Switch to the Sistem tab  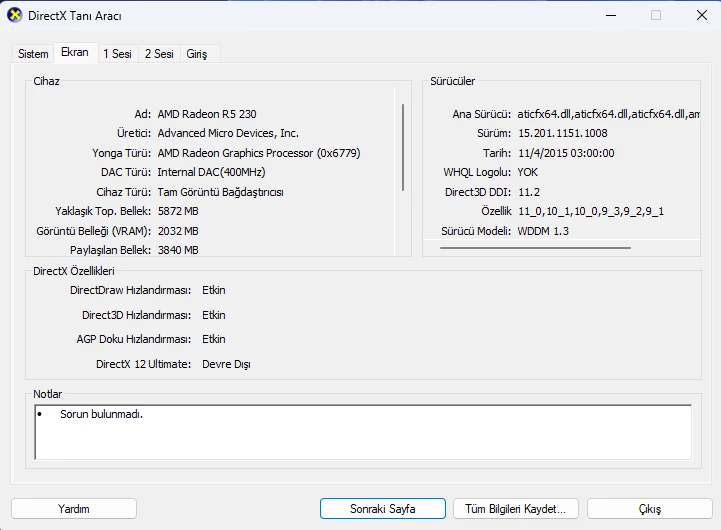(x=33, y=54)
